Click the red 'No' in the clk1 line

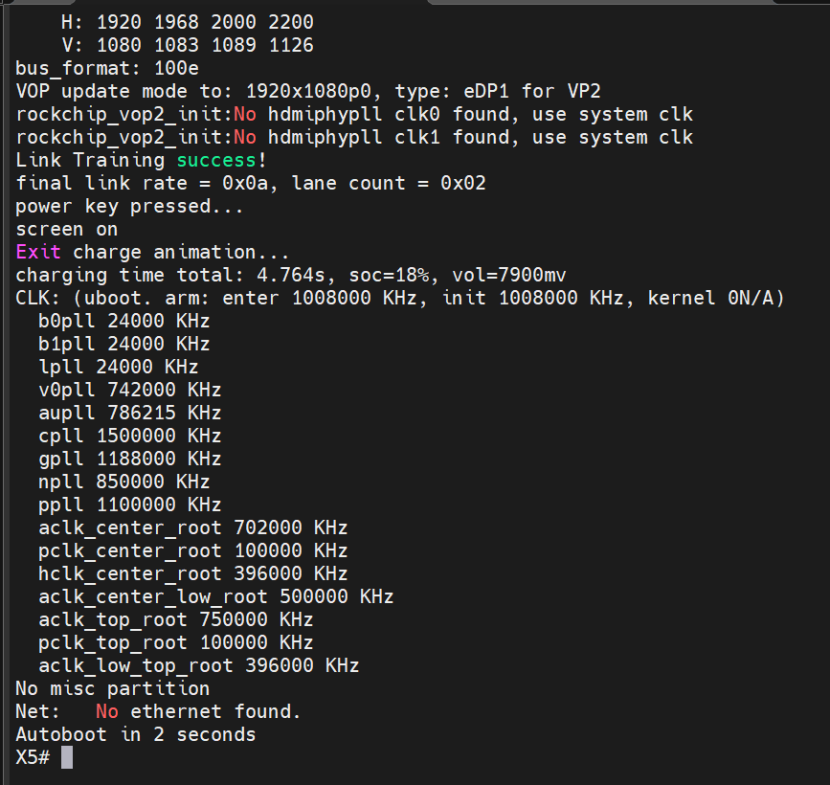(245, 137)
